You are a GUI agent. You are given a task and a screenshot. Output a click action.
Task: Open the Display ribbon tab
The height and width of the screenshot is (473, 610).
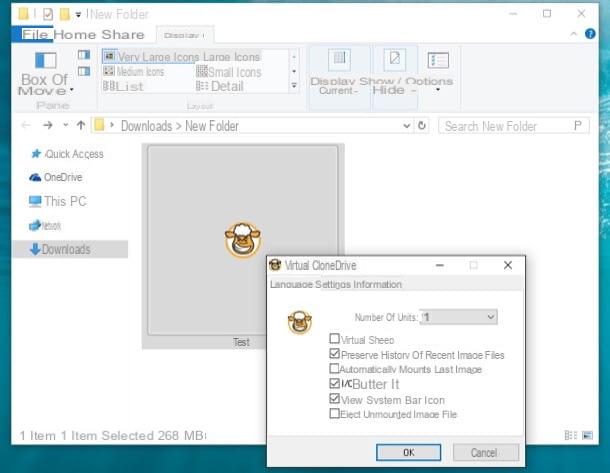tap(184, 35)
